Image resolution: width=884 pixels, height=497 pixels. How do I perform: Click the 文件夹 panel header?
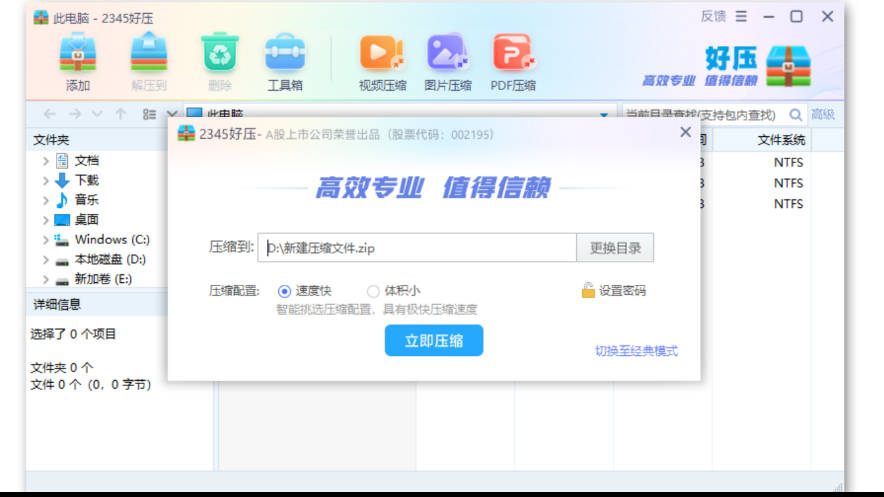(97, 140)
